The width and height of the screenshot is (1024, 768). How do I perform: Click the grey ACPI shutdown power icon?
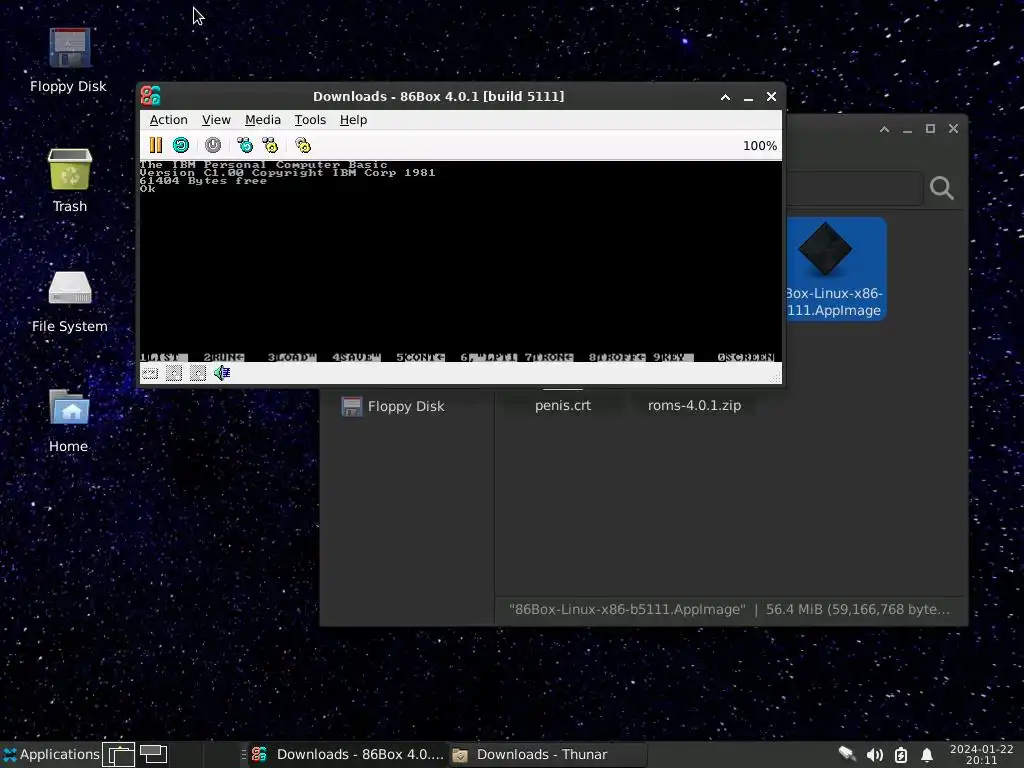(x=213, y=145)
